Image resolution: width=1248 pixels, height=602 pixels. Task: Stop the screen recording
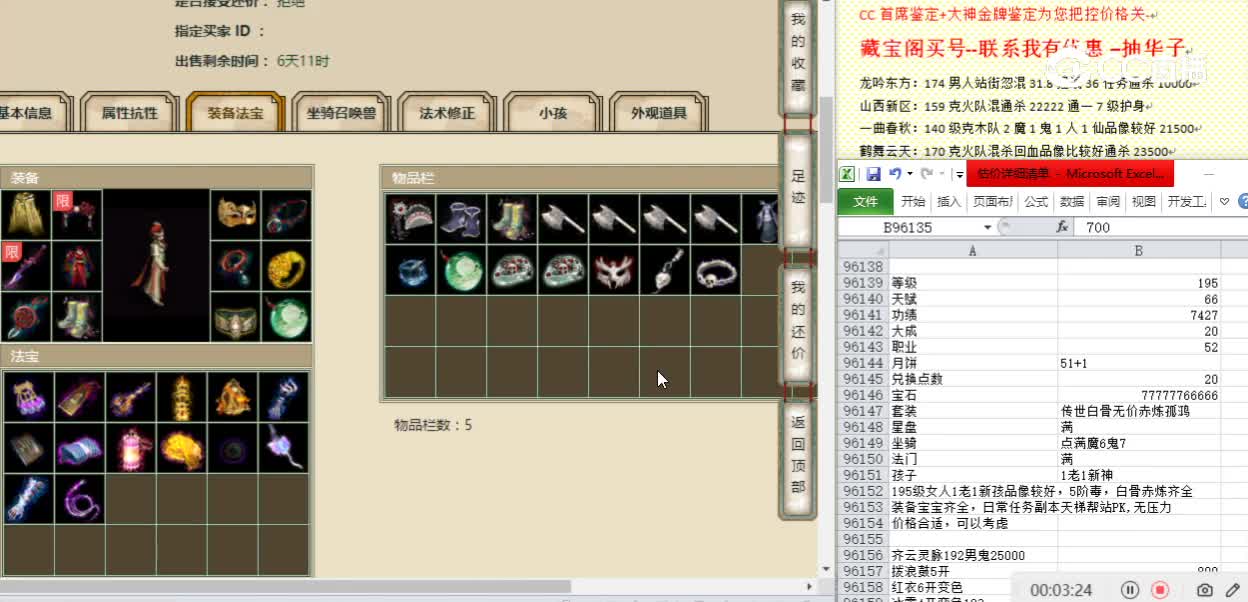pos(1160,590)
